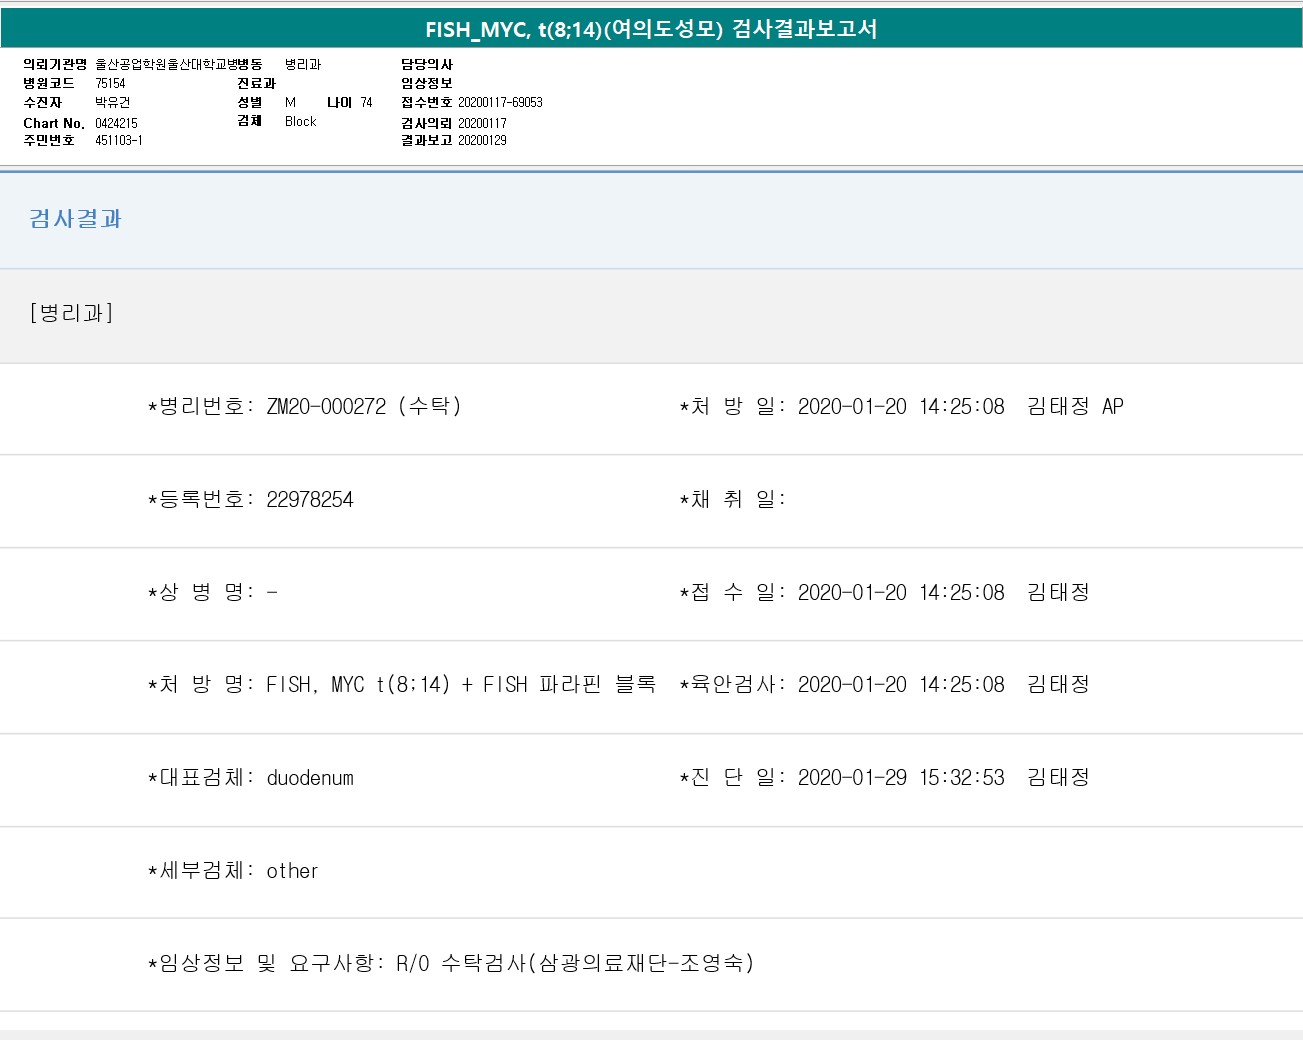This screenshot has height=1040, width=1303.
Task: Click the 결과보고 20200129 date
Action: 482,140
